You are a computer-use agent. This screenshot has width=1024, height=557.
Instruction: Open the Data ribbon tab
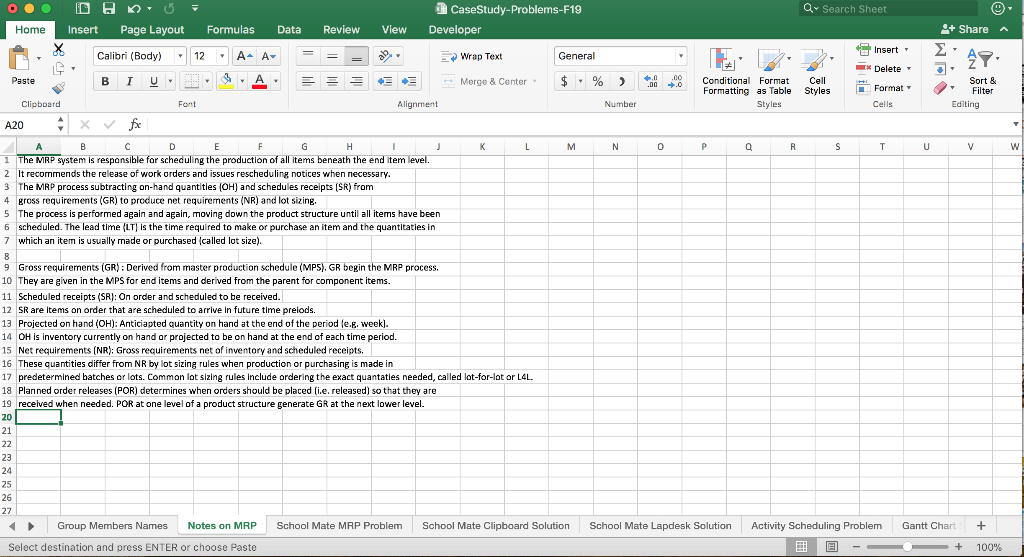tap(289, 29)
